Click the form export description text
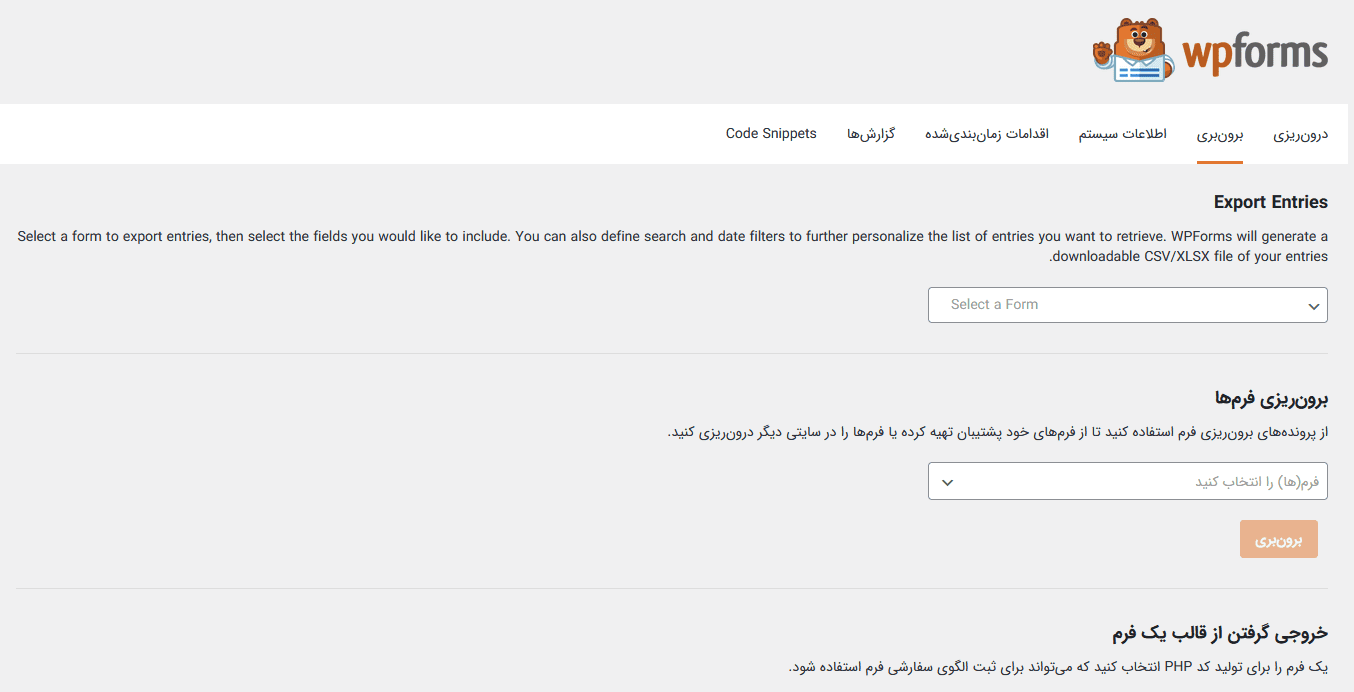Viewport: 1354px width, 692px height. coord(998,432)
